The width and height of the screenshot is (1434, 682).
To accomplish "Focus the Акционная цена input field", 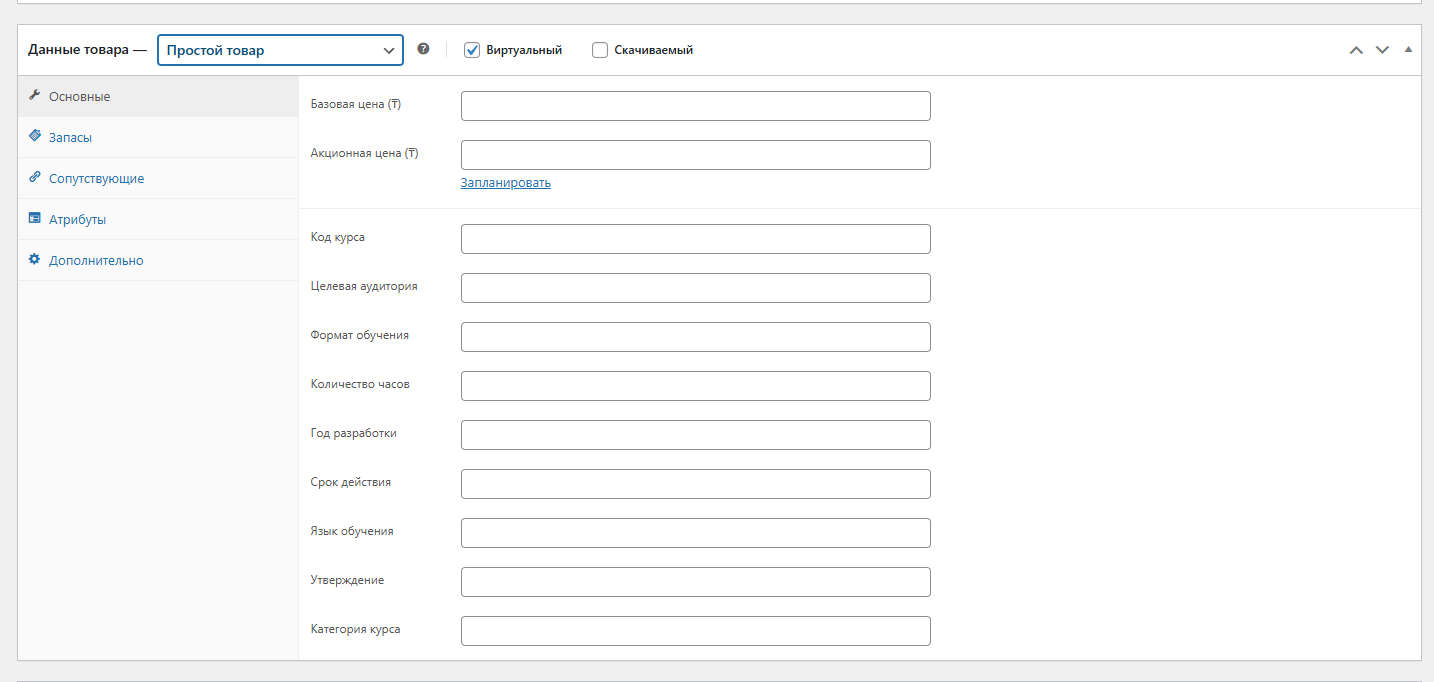I will point(695,155).
